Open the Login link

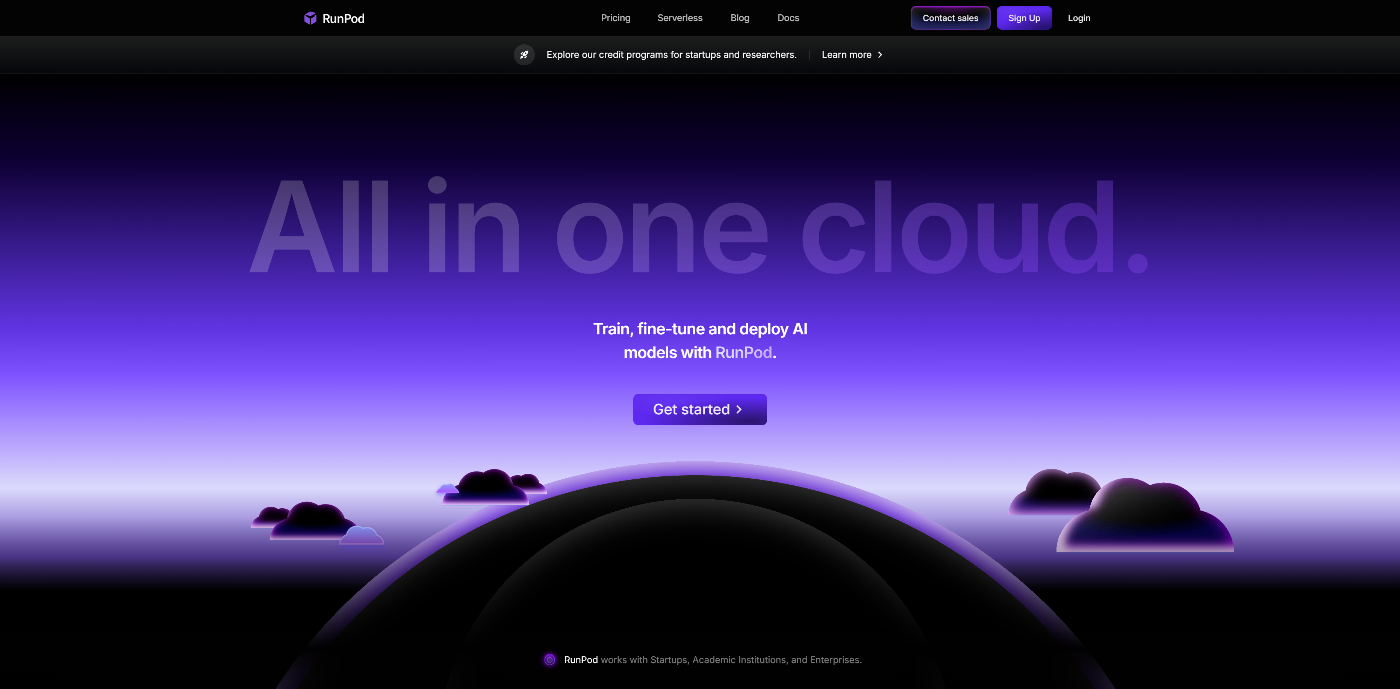coord(1079,18)
